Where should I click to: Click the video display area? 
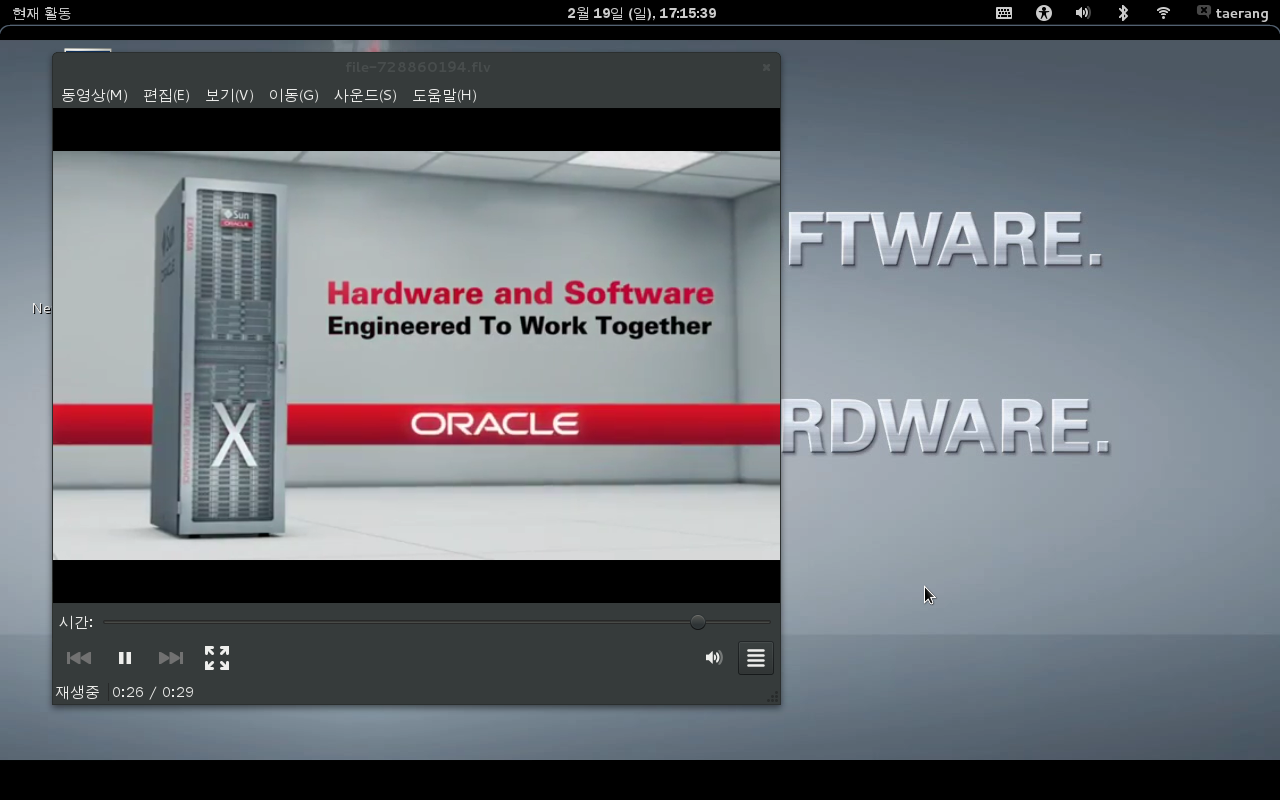[x=416, y=355]
